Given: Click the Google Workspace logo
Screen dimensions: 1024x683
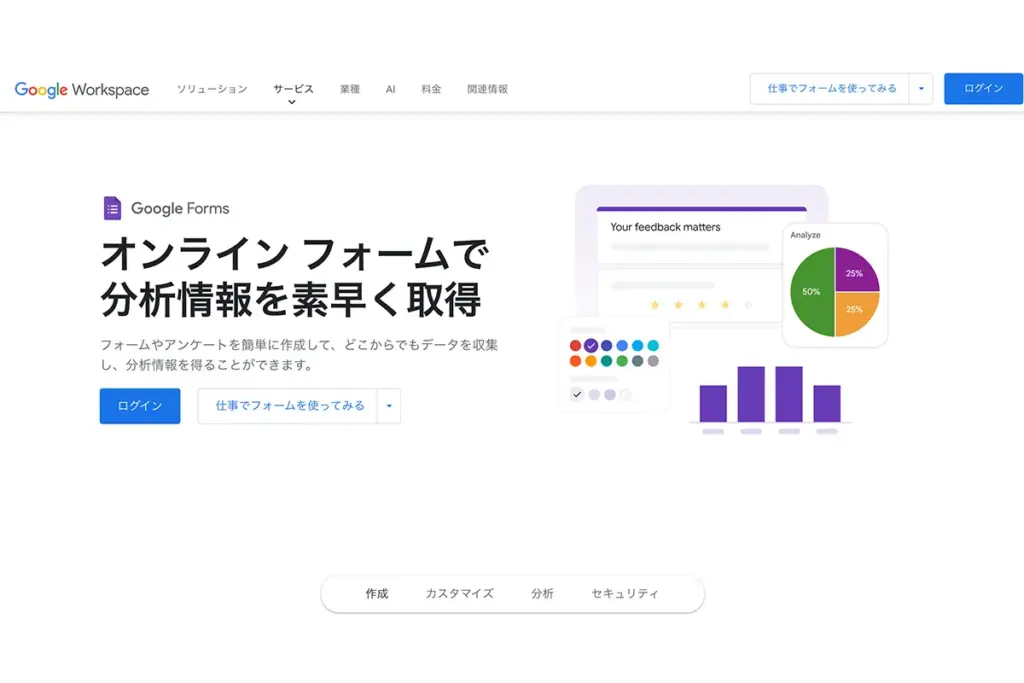Looking at the screenshot, I should pos(82,89).
